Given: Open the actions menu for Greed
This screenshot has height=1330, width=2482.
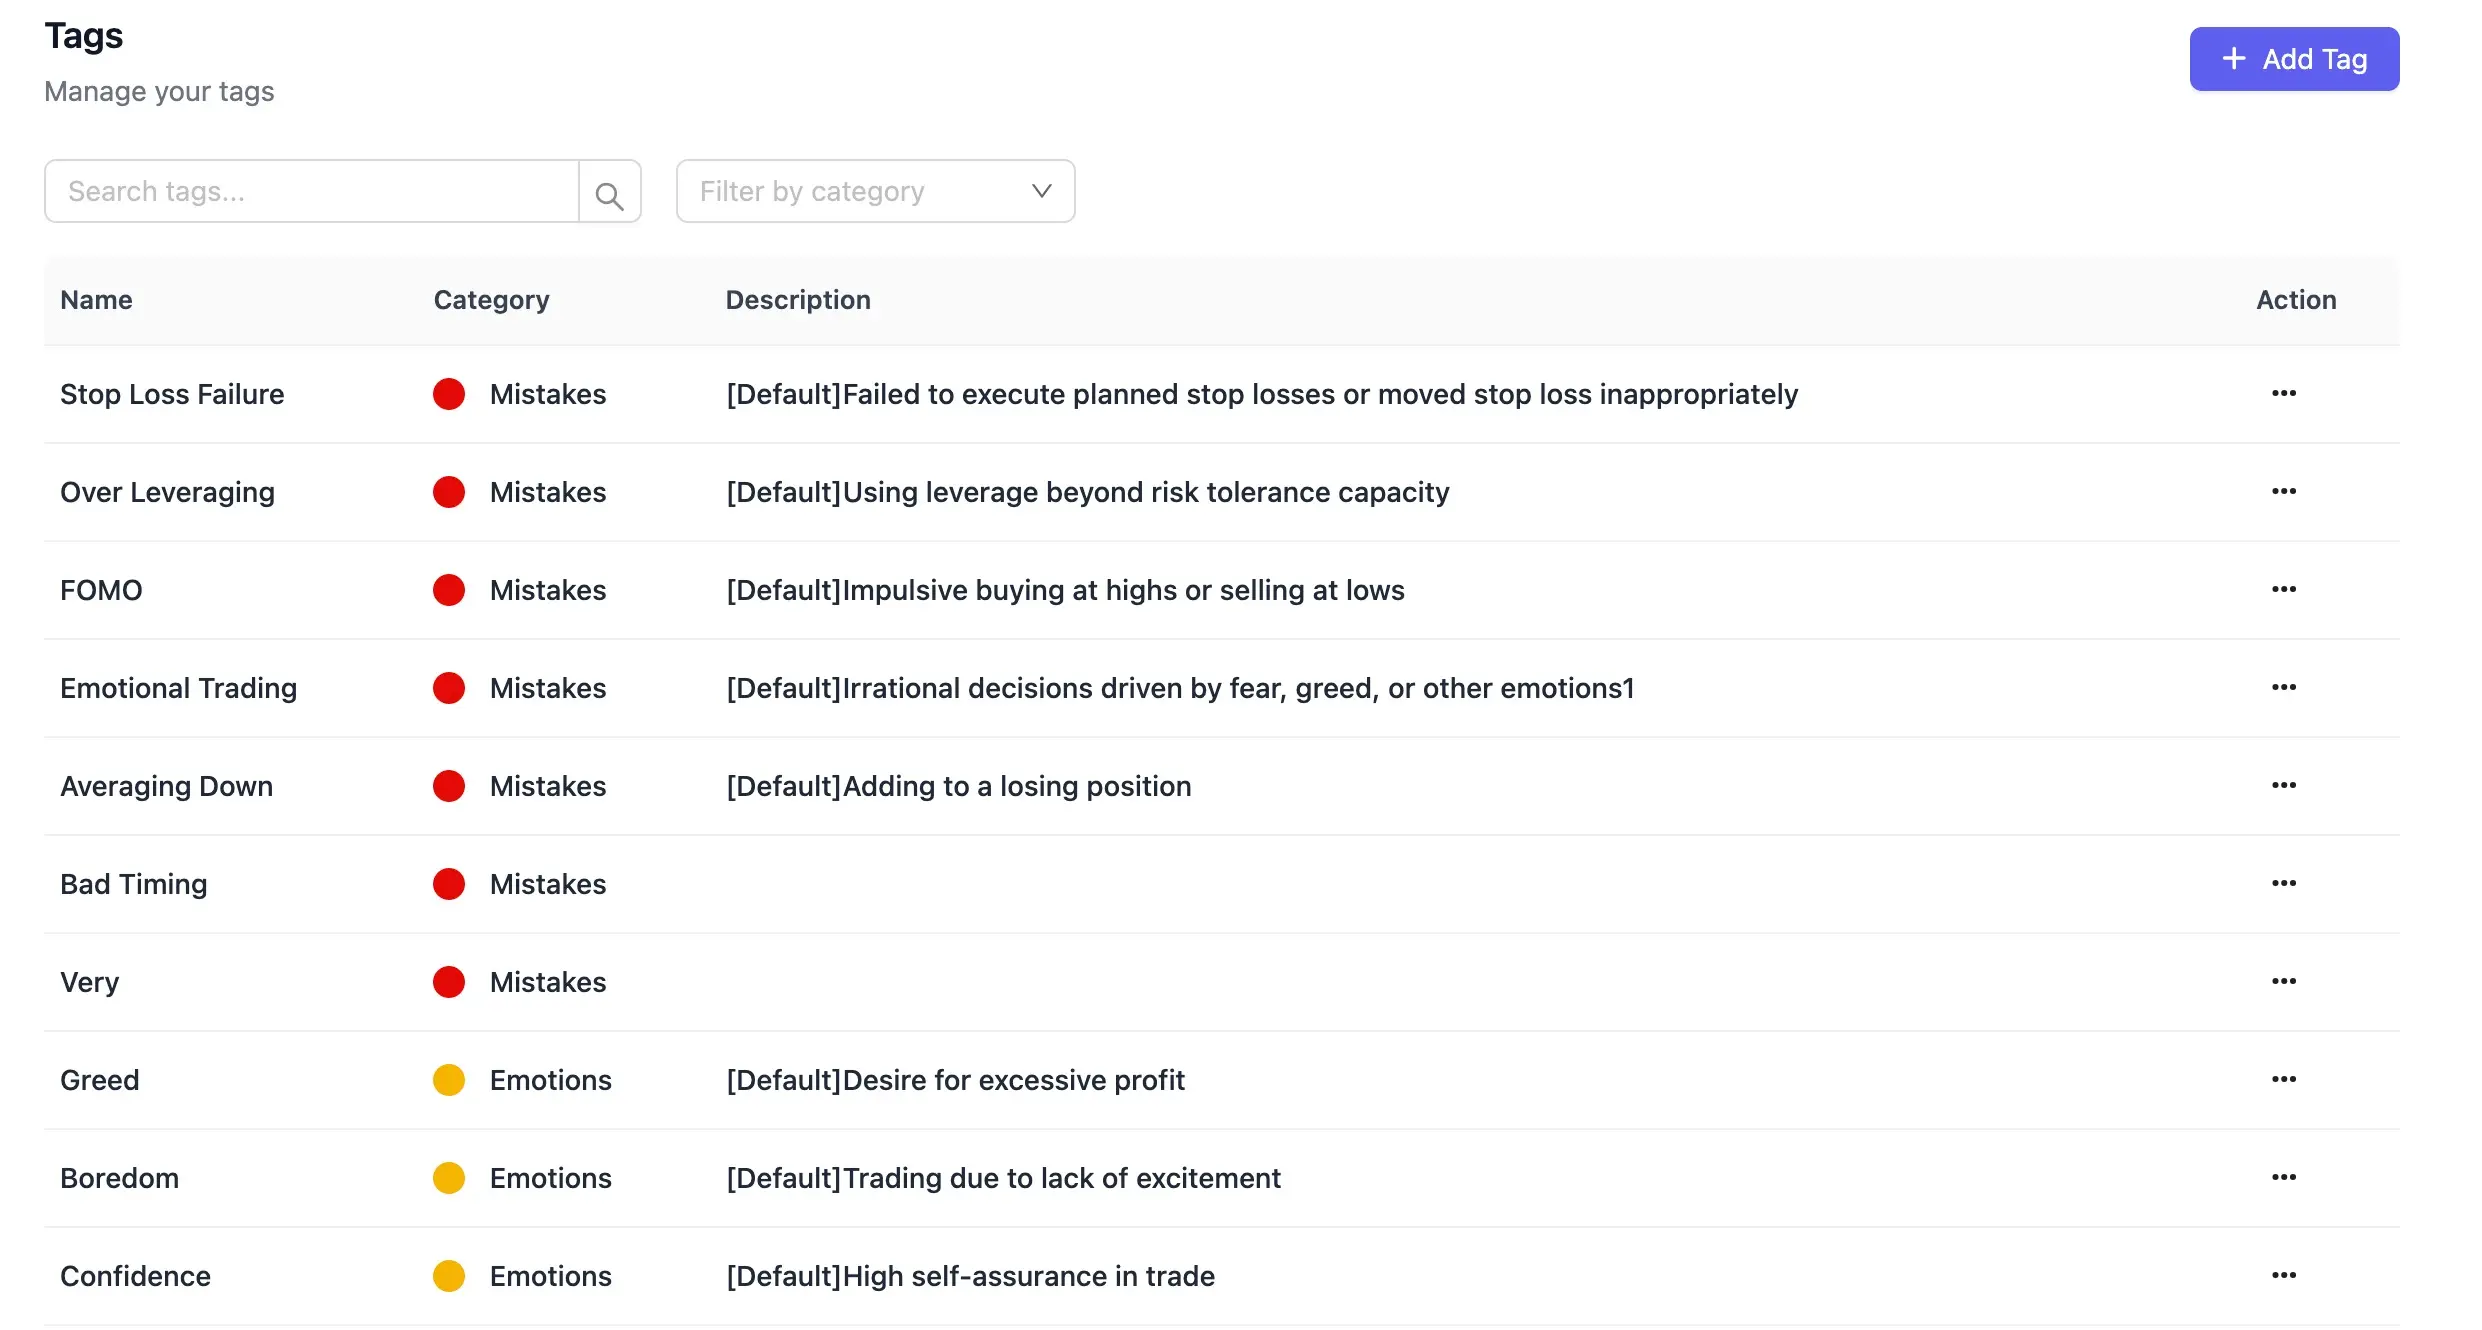Looking at the screenshot, I should (2284, 1079).
